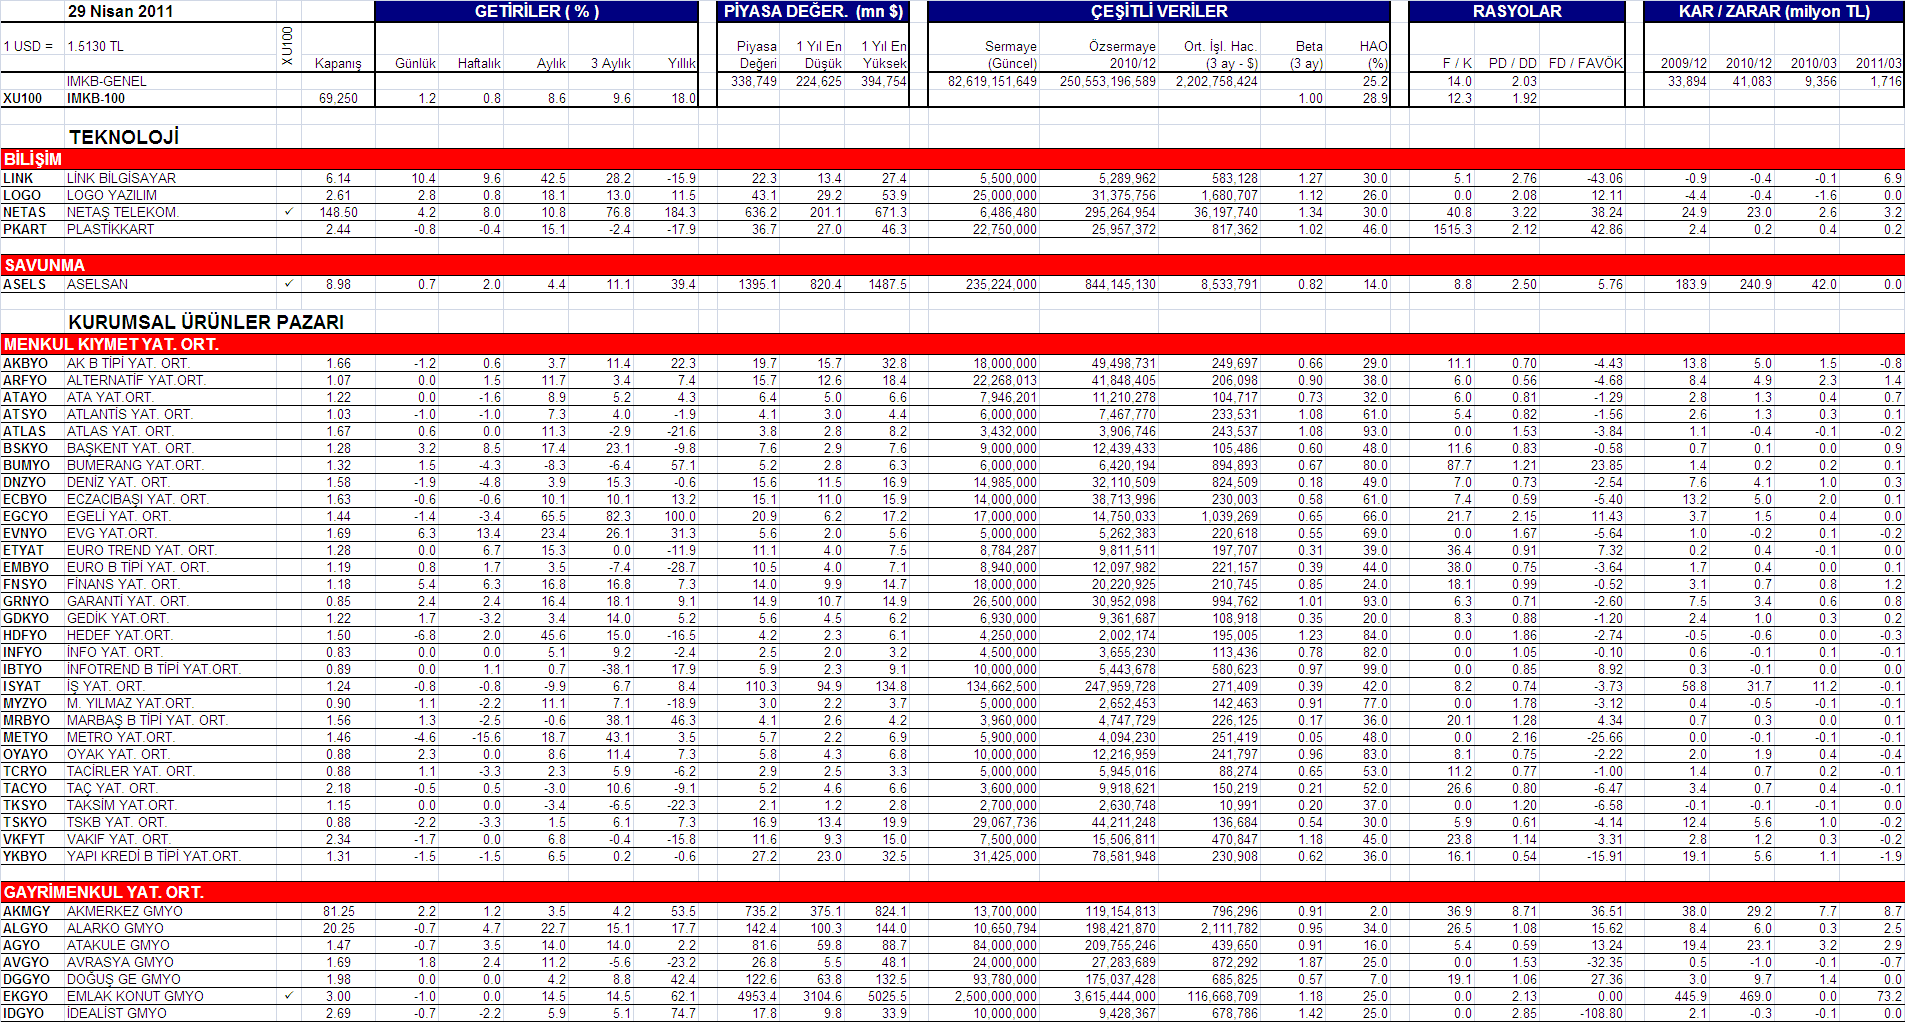Click the 'IMKB-100' index name

pyautogui.click(x=96, y=98)
